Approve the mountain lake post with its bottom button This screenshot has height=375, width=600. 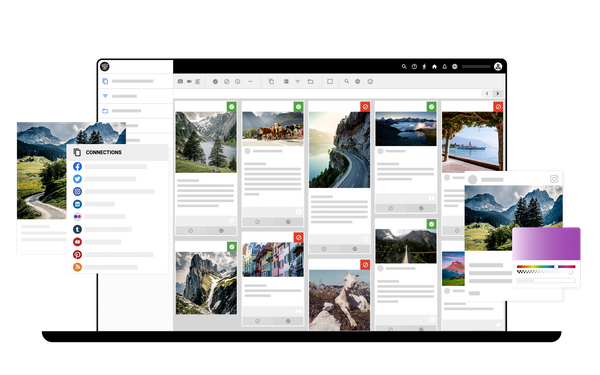coord(221,231)
